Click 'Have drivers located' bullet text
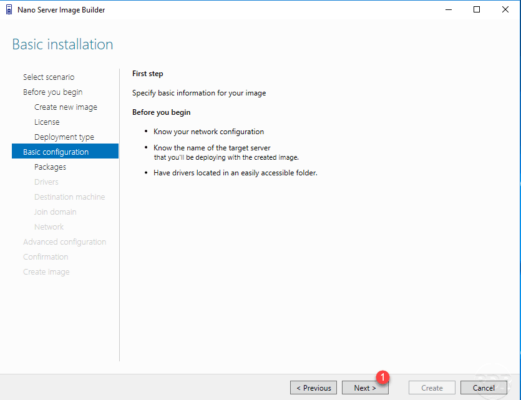The image size is (521, 400). [235, 173]
